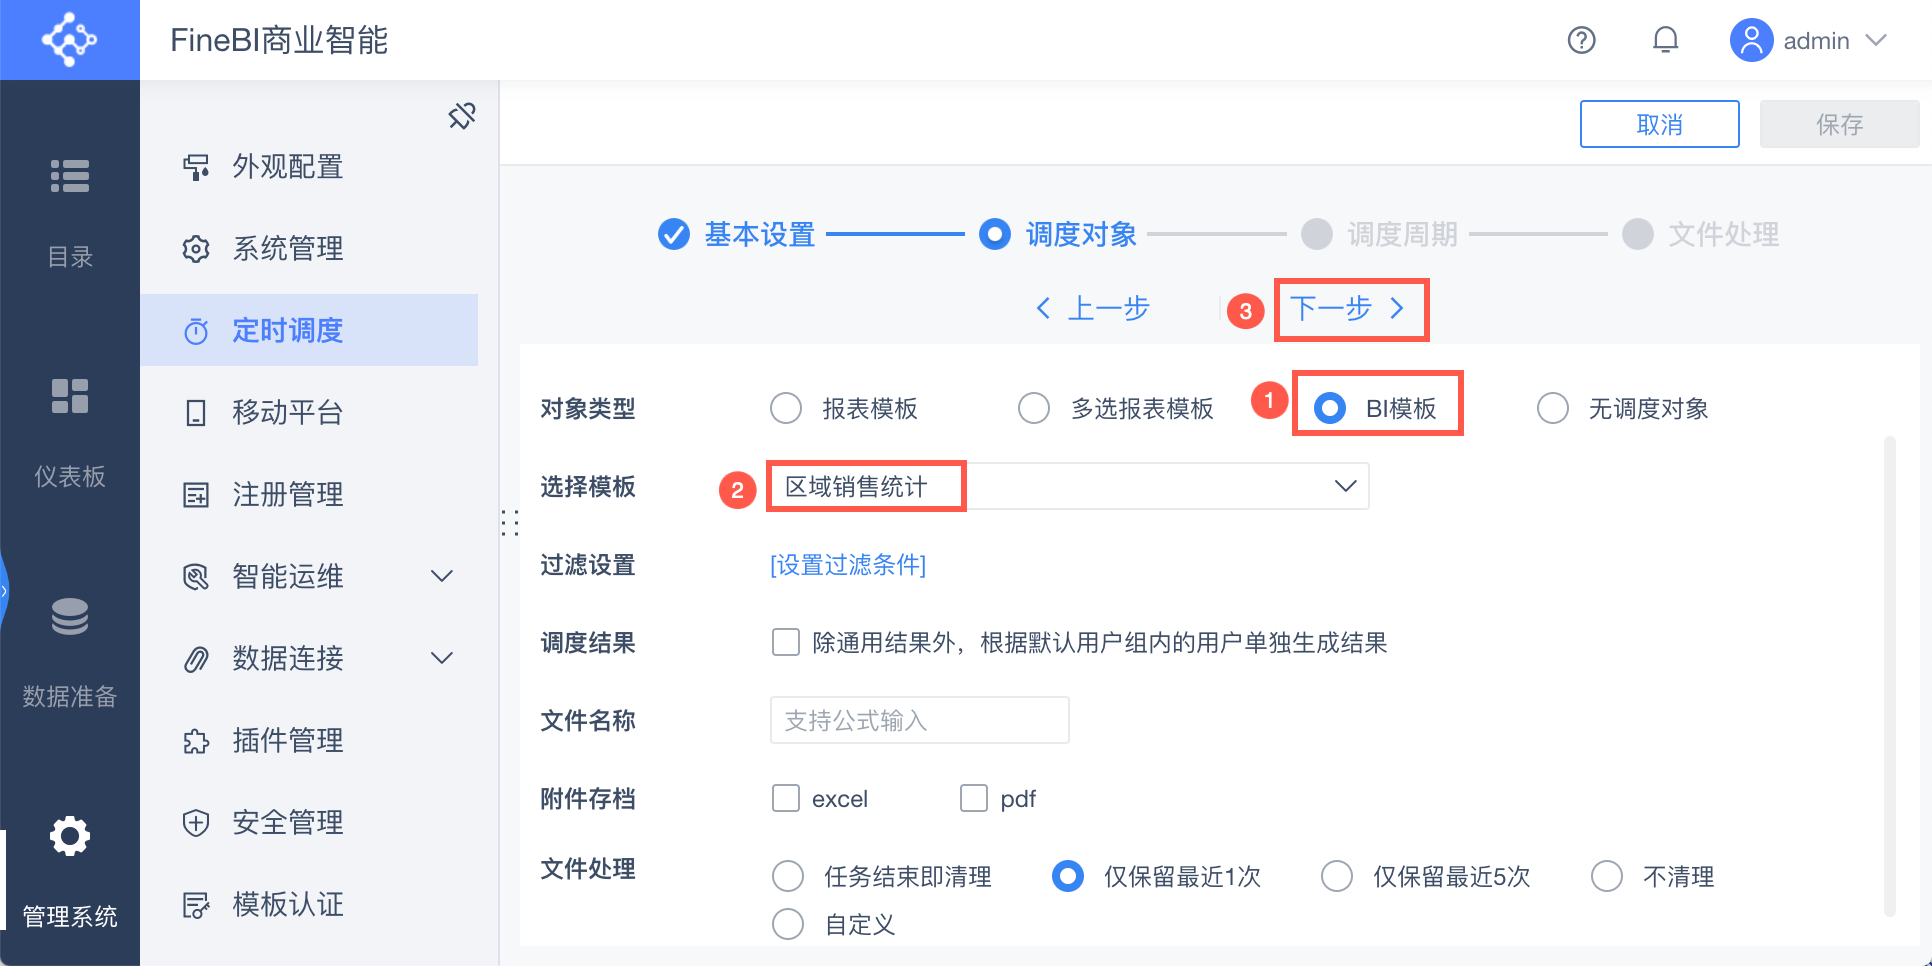
Task: Open the 仪表板 dashboard icon
Action: [70, 396]
